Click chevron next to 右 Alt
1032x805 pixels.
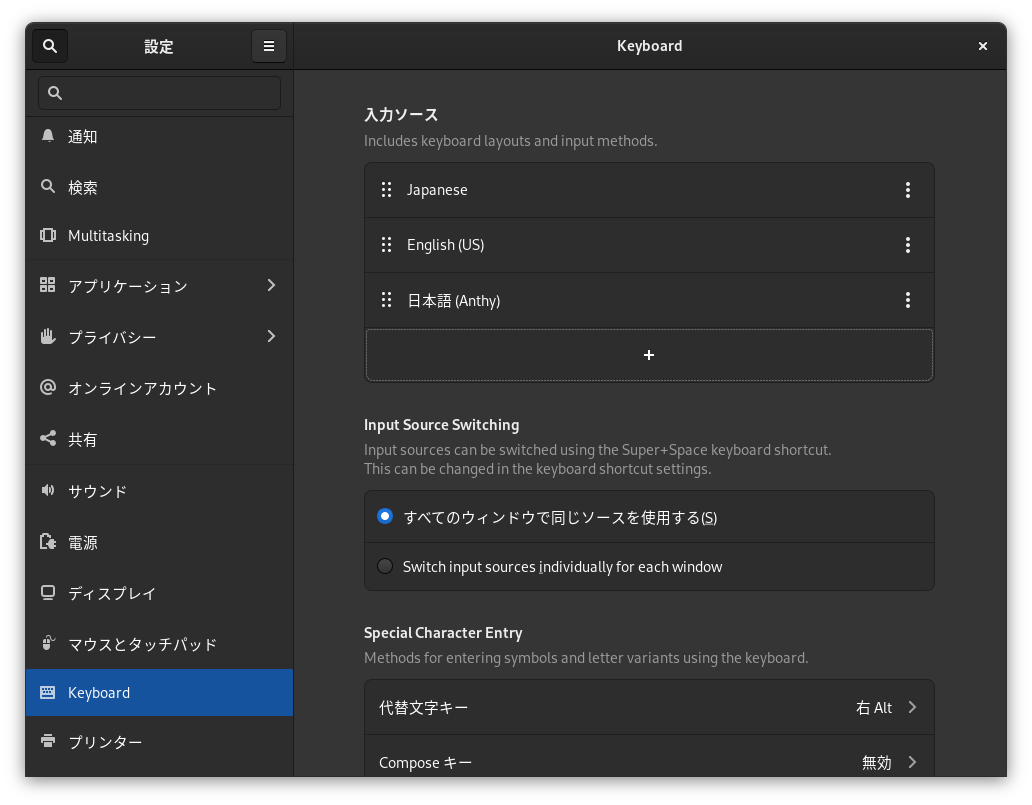click(912, 707)
